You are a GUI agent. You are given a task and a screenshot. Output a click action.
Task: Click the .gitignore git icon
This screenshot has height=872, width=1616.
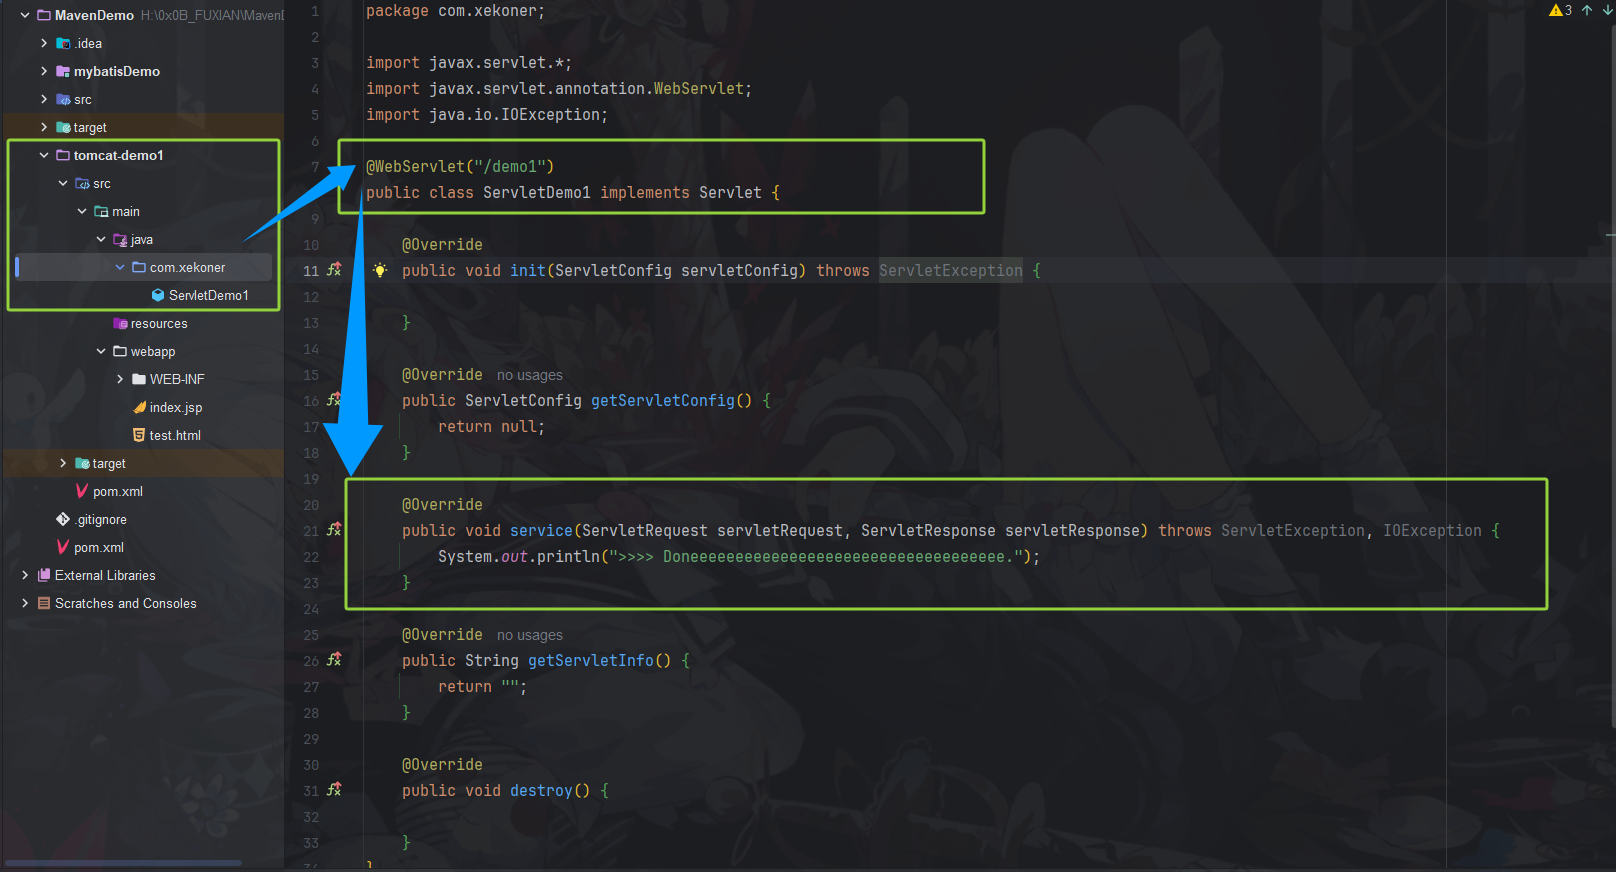click(x=63, y=519)
